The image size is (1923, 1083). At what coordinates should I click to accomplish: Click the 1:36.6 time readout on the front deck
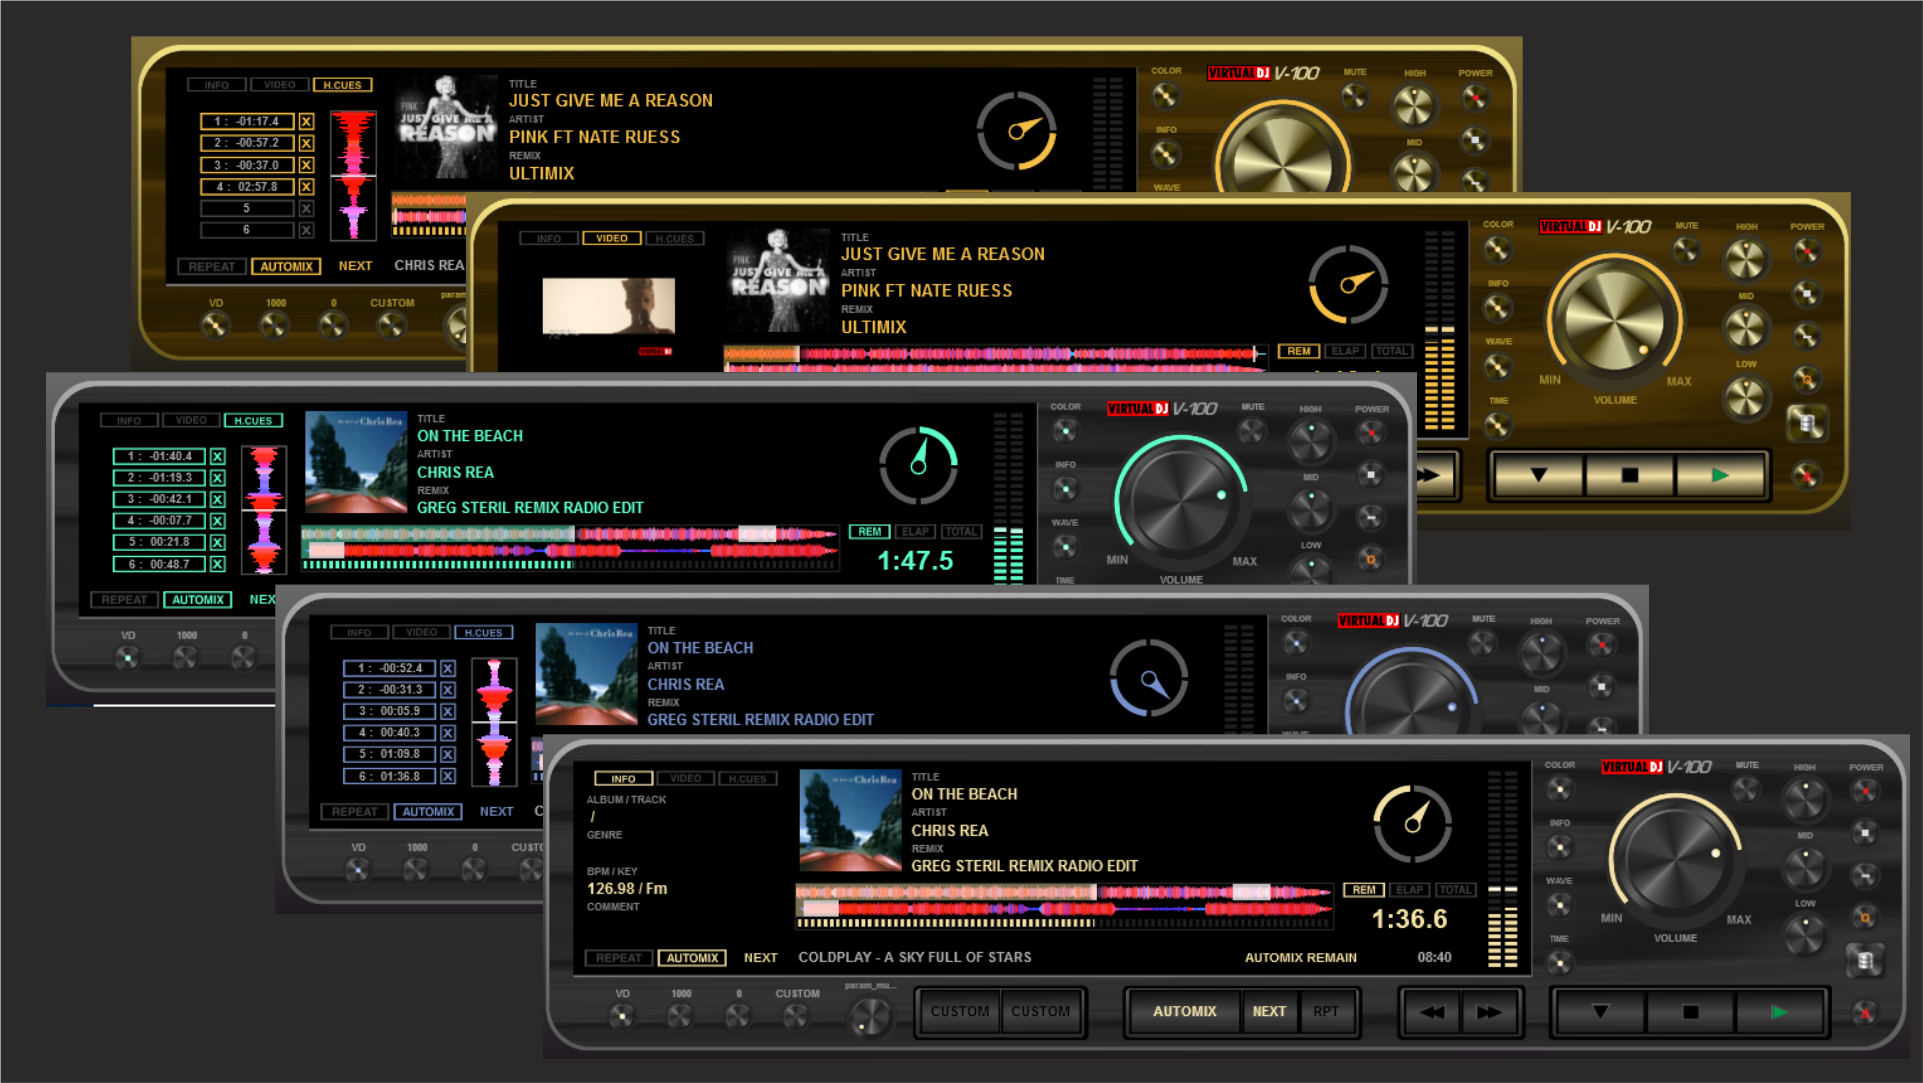pos(1409,919)
